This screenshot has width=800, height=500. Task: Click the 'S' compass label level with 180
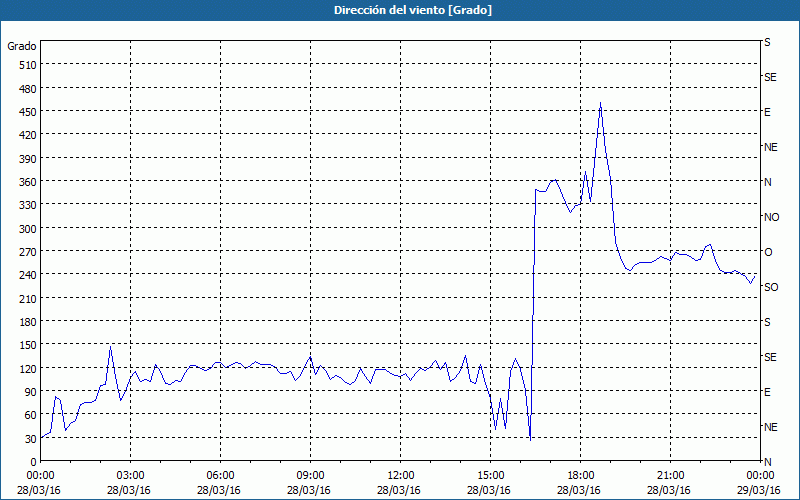[x=767, y=322]
